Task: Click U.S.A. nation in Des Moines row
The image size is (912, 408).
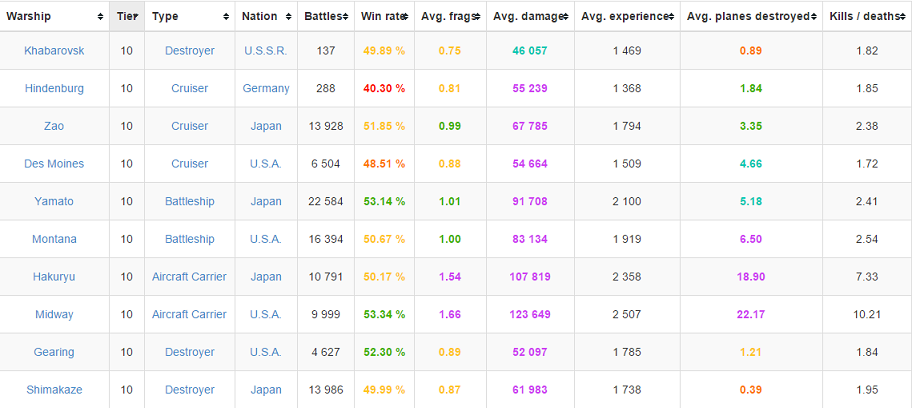Action: [266, 164]
